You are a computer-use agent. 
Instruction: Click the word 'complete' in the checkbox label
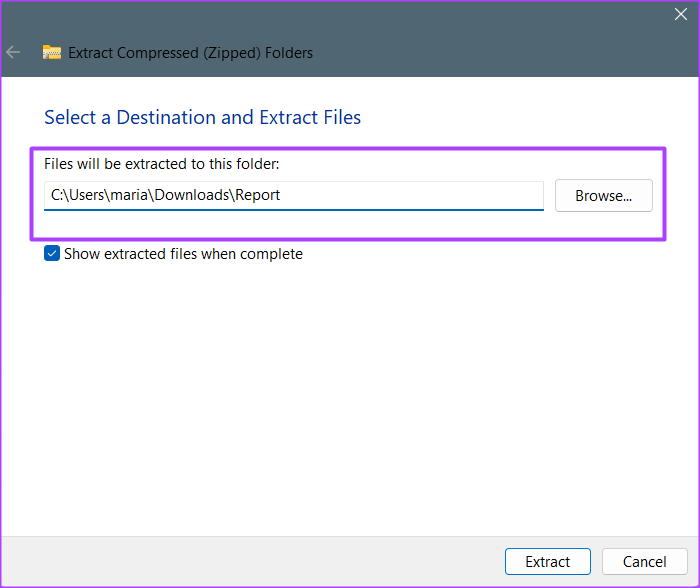coord(271,254)
